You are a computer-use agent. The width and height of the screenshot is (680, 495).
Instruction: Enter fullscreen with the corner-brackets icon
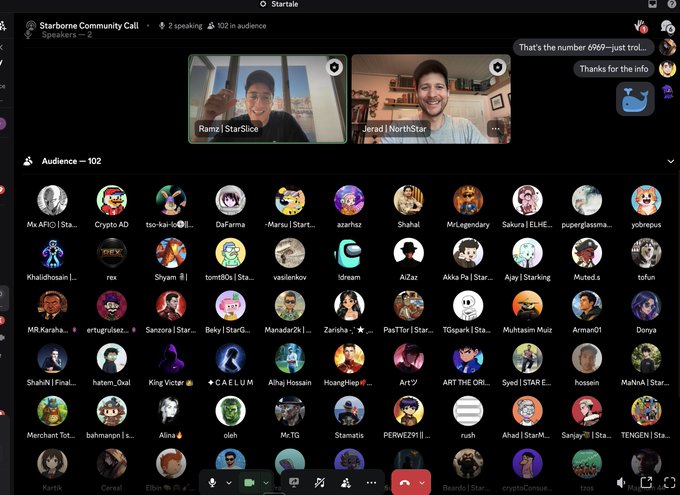click(669, 482)
